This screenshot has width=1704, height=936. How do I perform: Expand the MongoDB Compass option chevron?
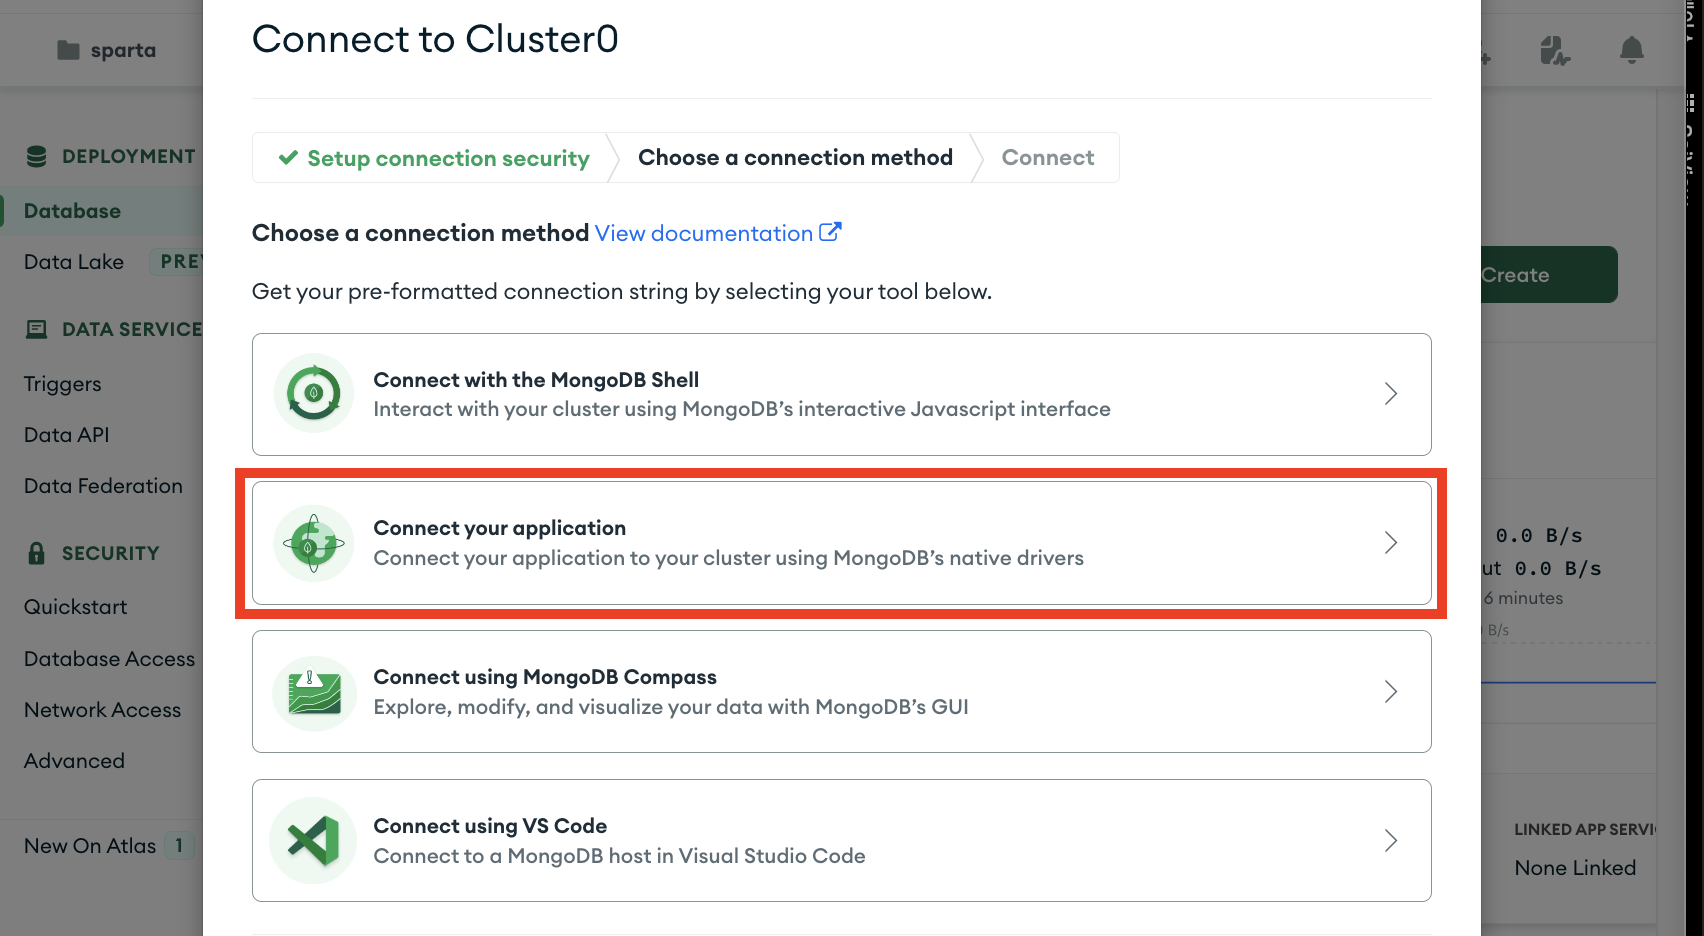tap(1391, 691)
